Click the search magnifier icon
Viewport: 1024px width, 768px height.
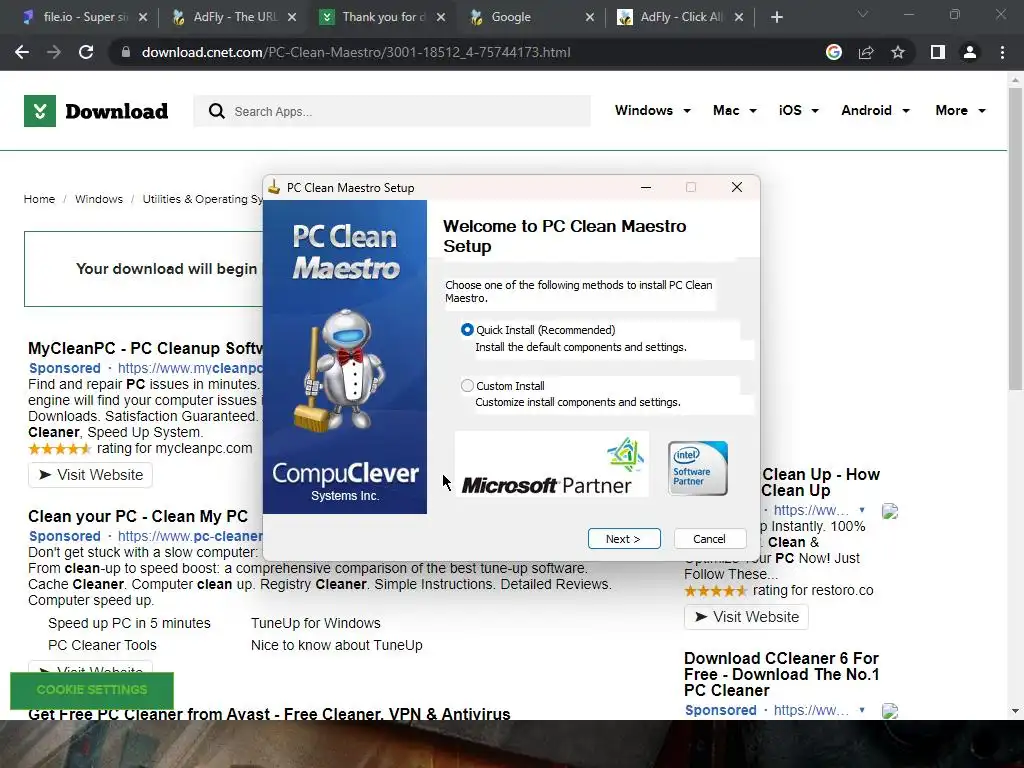pyautogui.click(x=217, y=111)
